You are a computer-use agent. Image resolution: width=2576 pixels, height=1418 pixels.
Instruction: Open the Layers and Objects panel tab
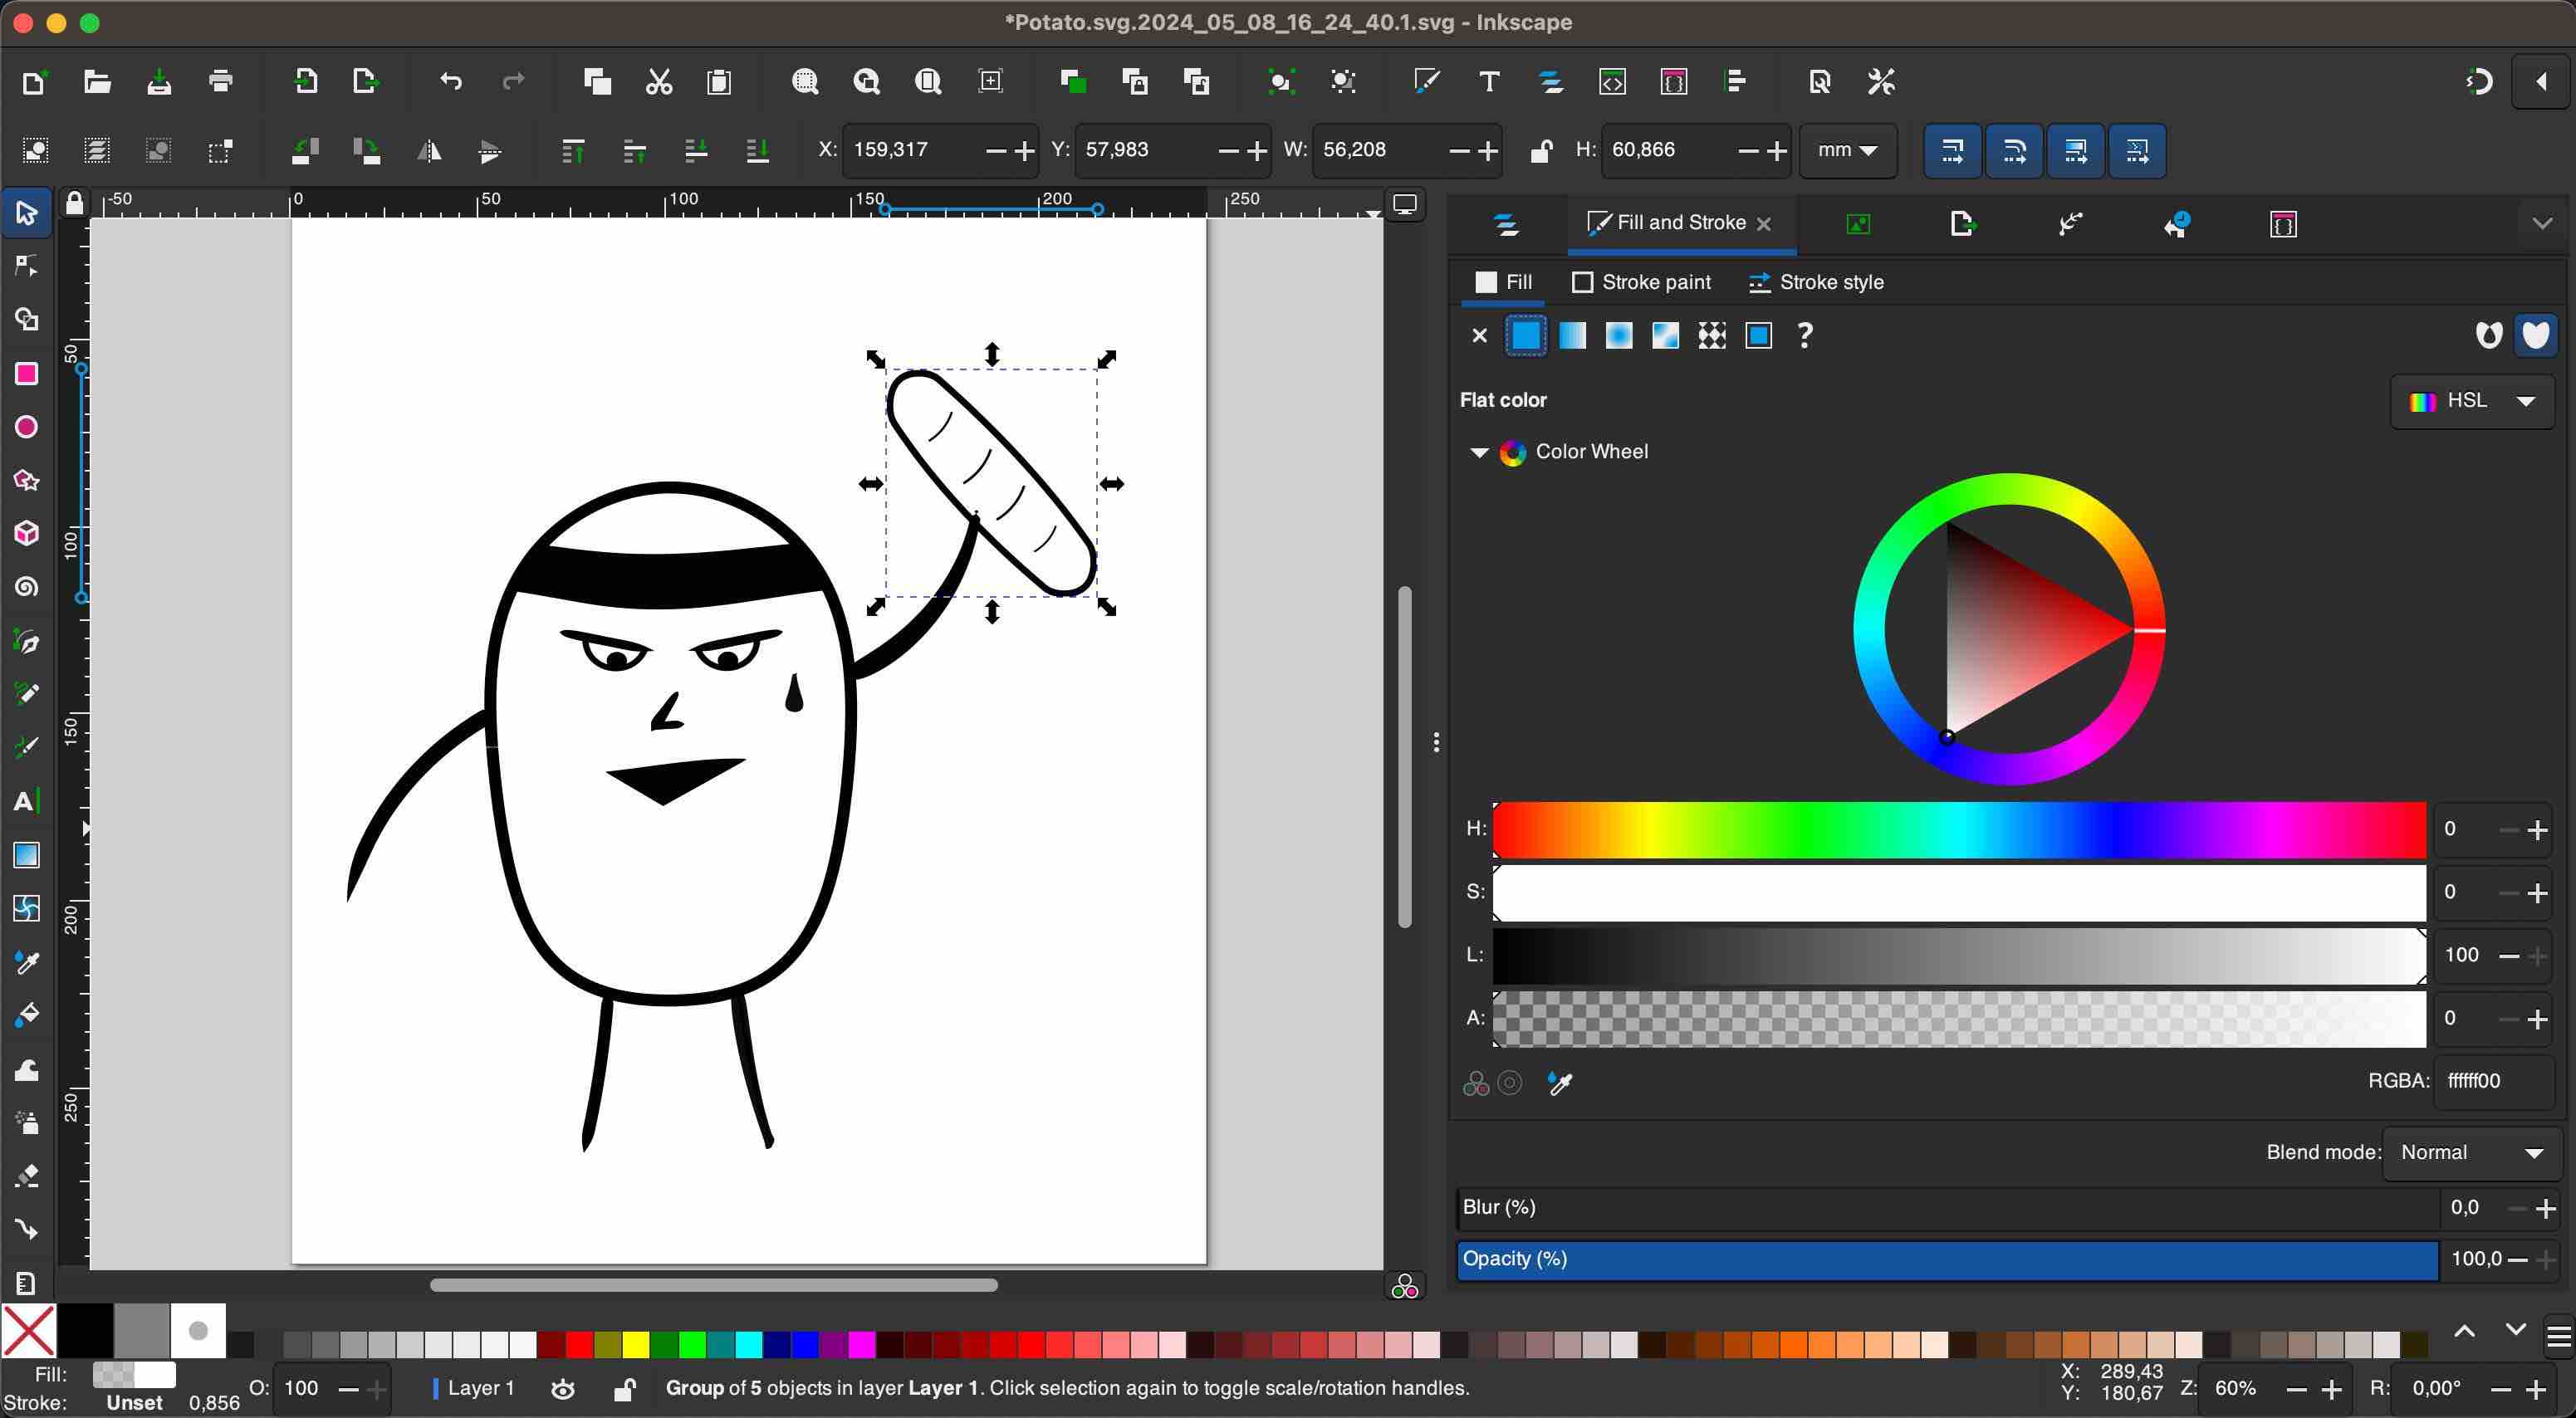[x=1506, y=224]
